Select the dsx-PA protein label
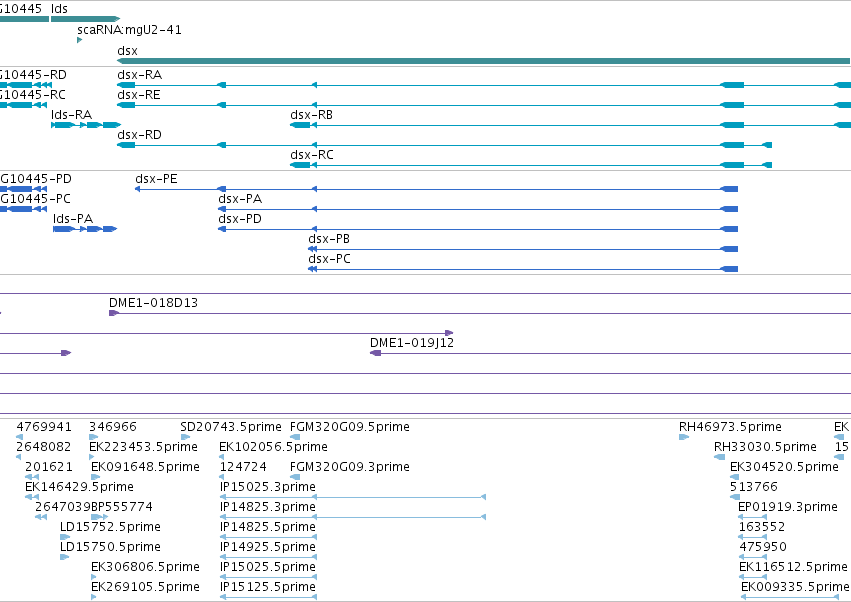This screenshot has width=851, height=602. click(x=240, y=199)
